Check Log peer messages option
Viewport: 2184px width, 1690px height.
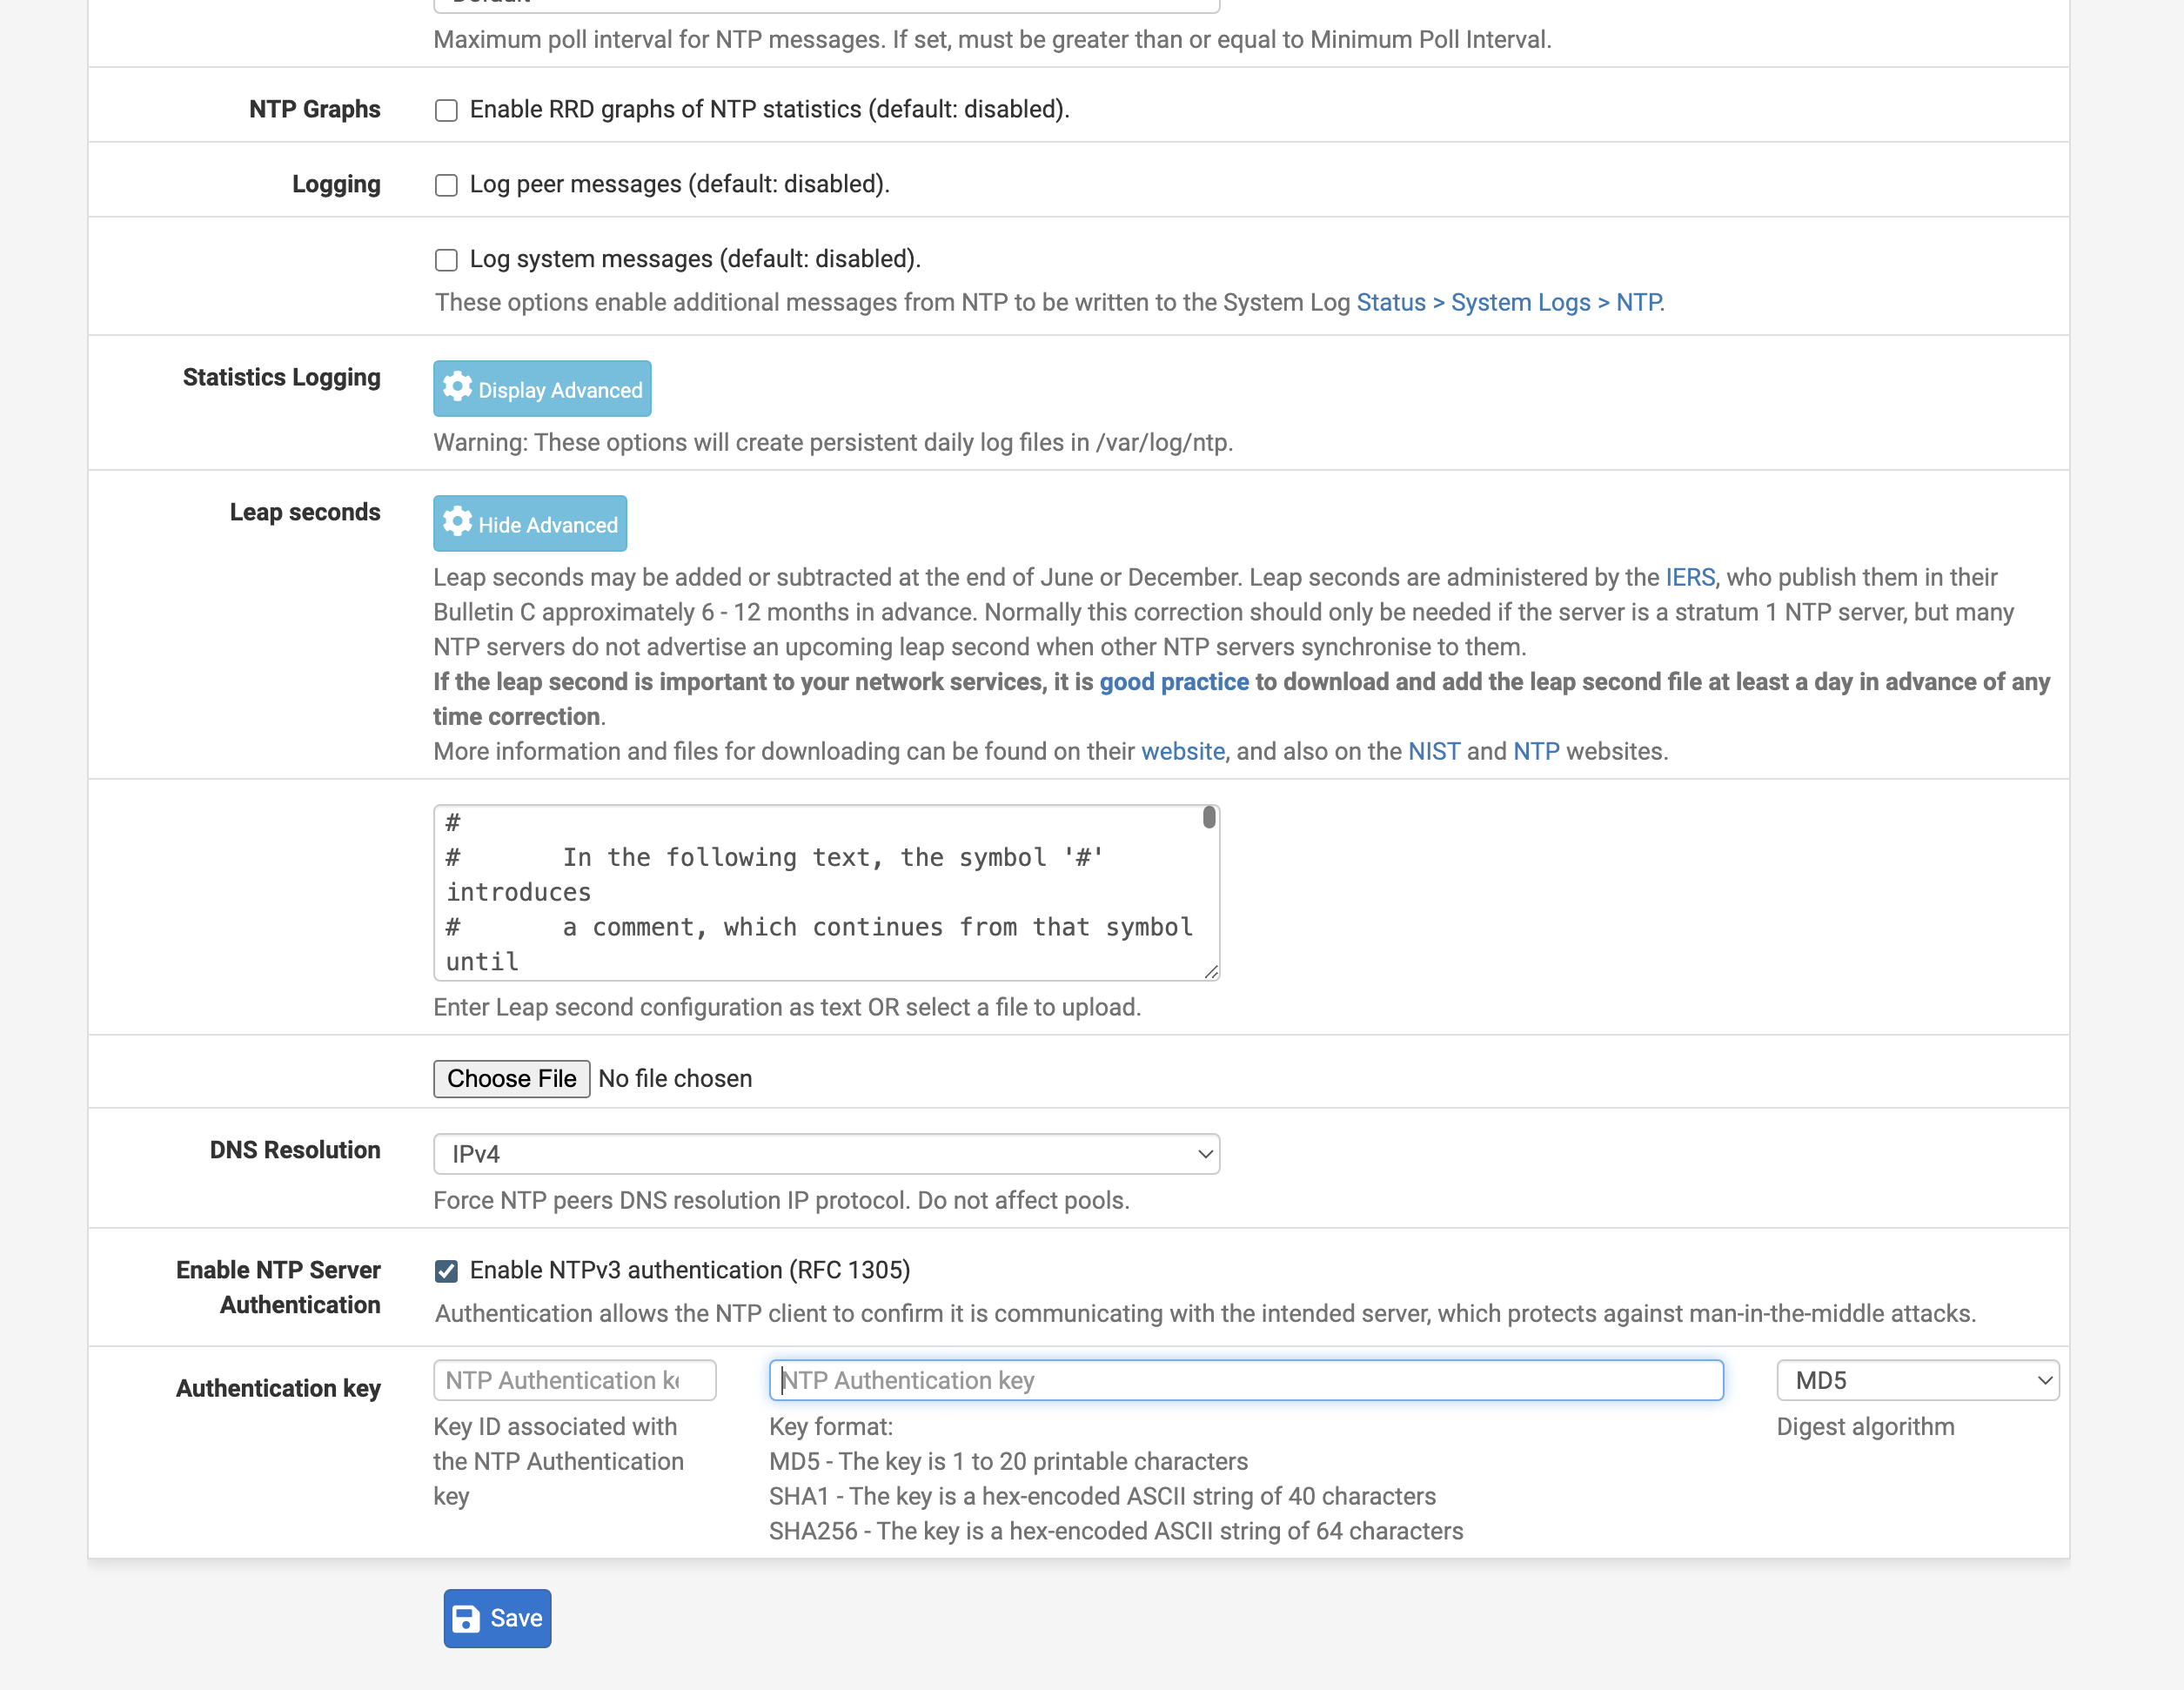click(x=446, y=185)
